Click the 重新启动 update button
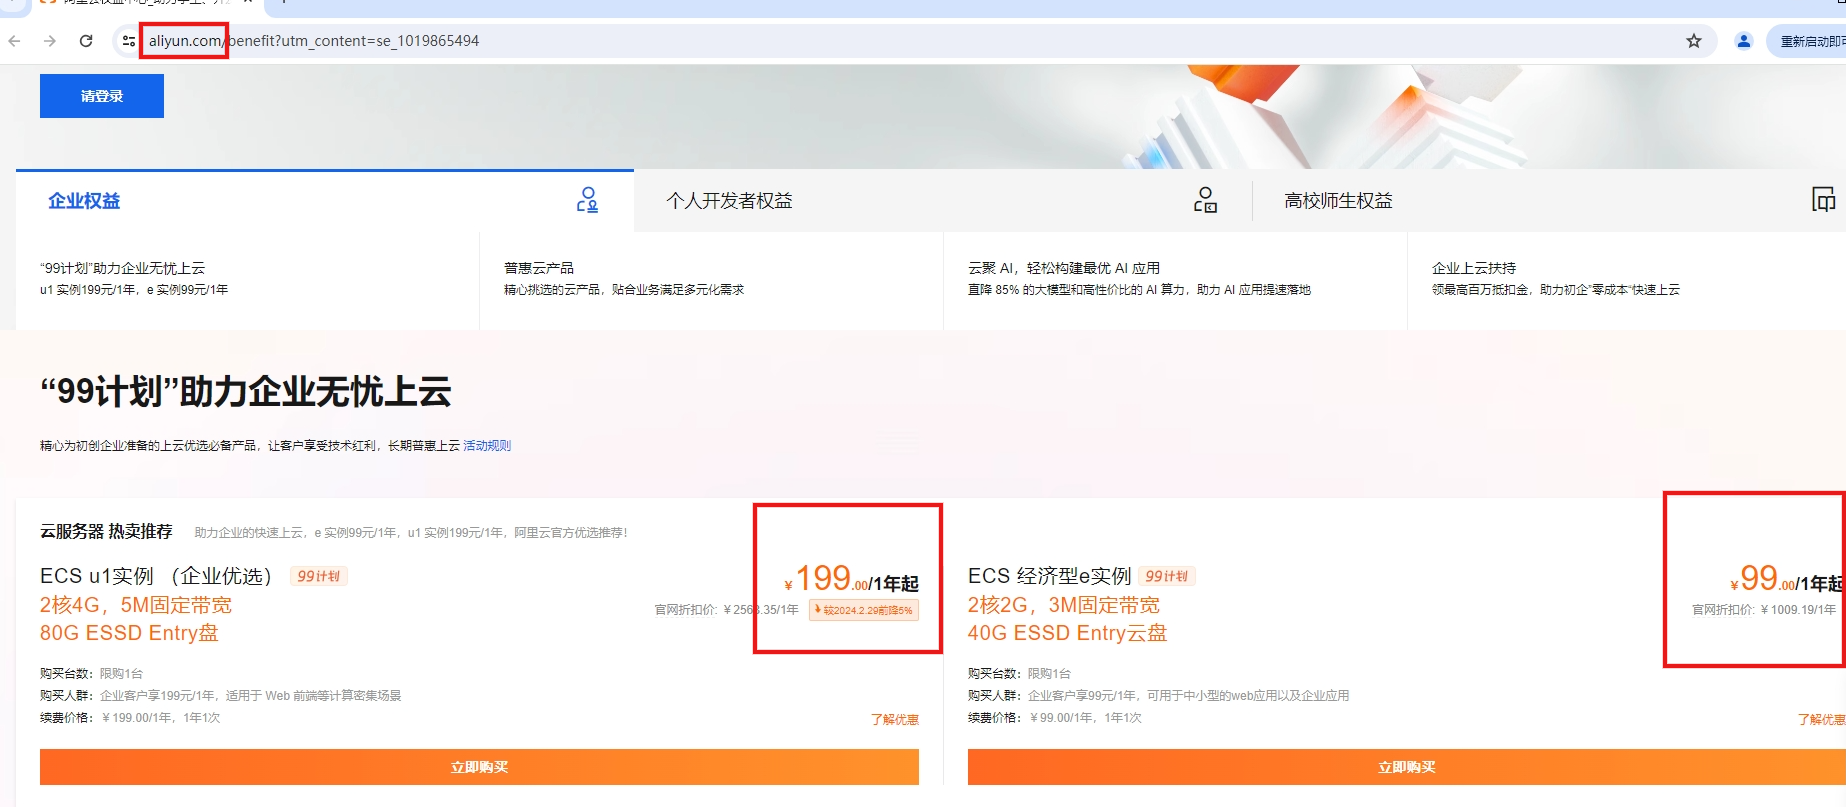 (x=1808, y=41)
